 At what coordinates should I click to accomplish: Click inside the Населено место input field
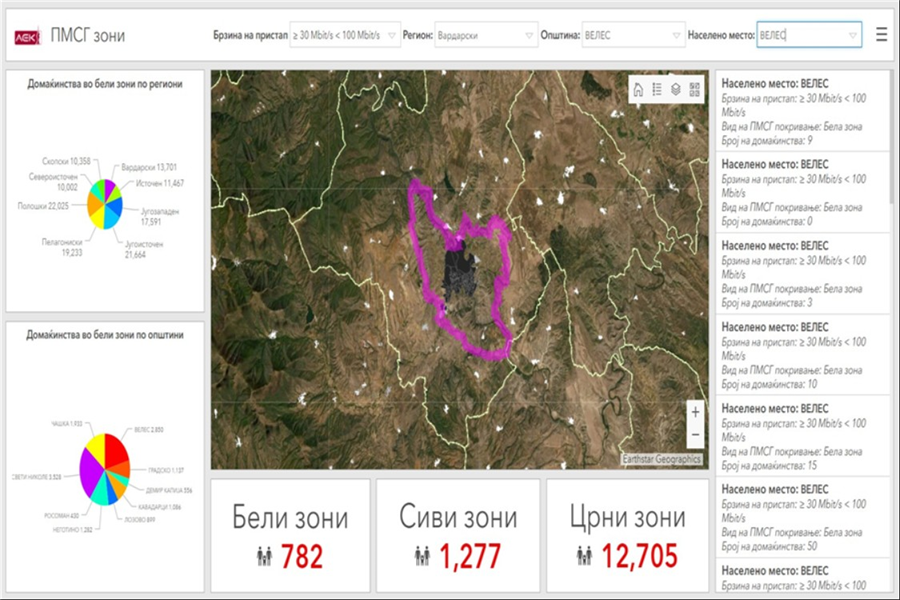pos(809,35)
